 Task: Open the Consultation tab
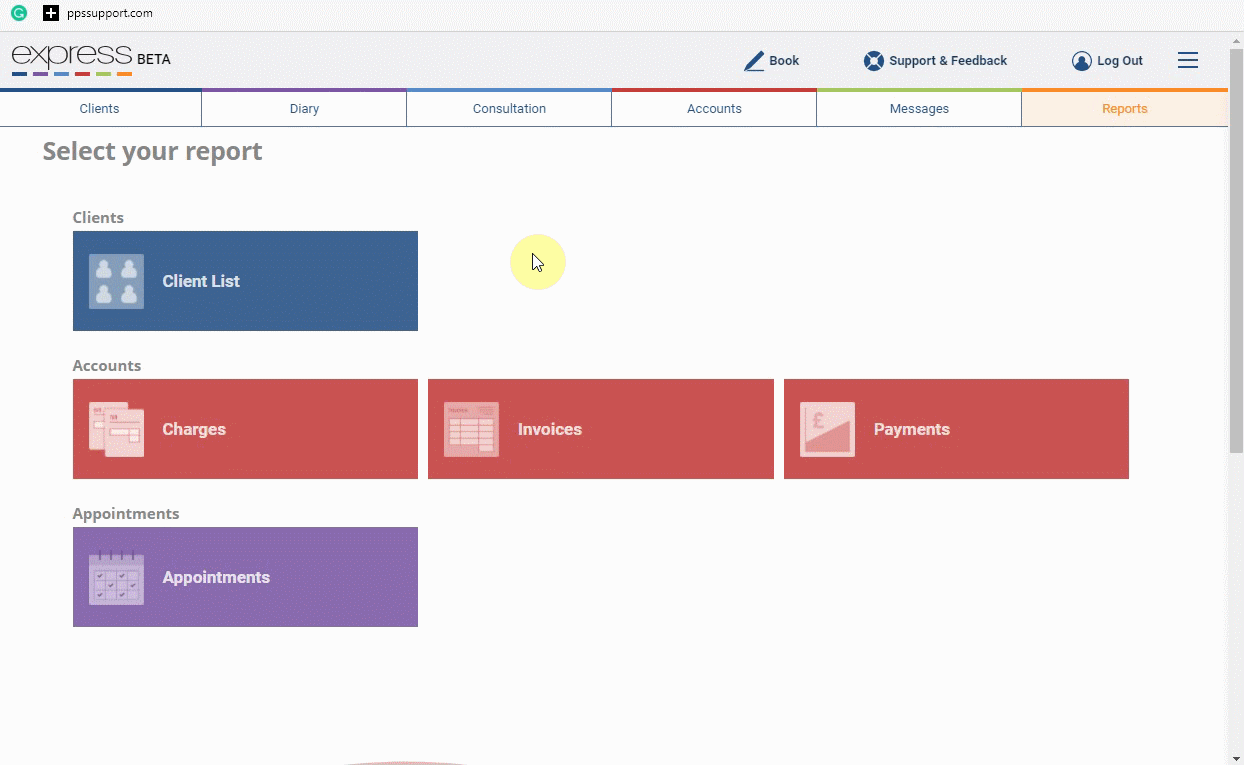pyautogui.click(x=509, y=108)
